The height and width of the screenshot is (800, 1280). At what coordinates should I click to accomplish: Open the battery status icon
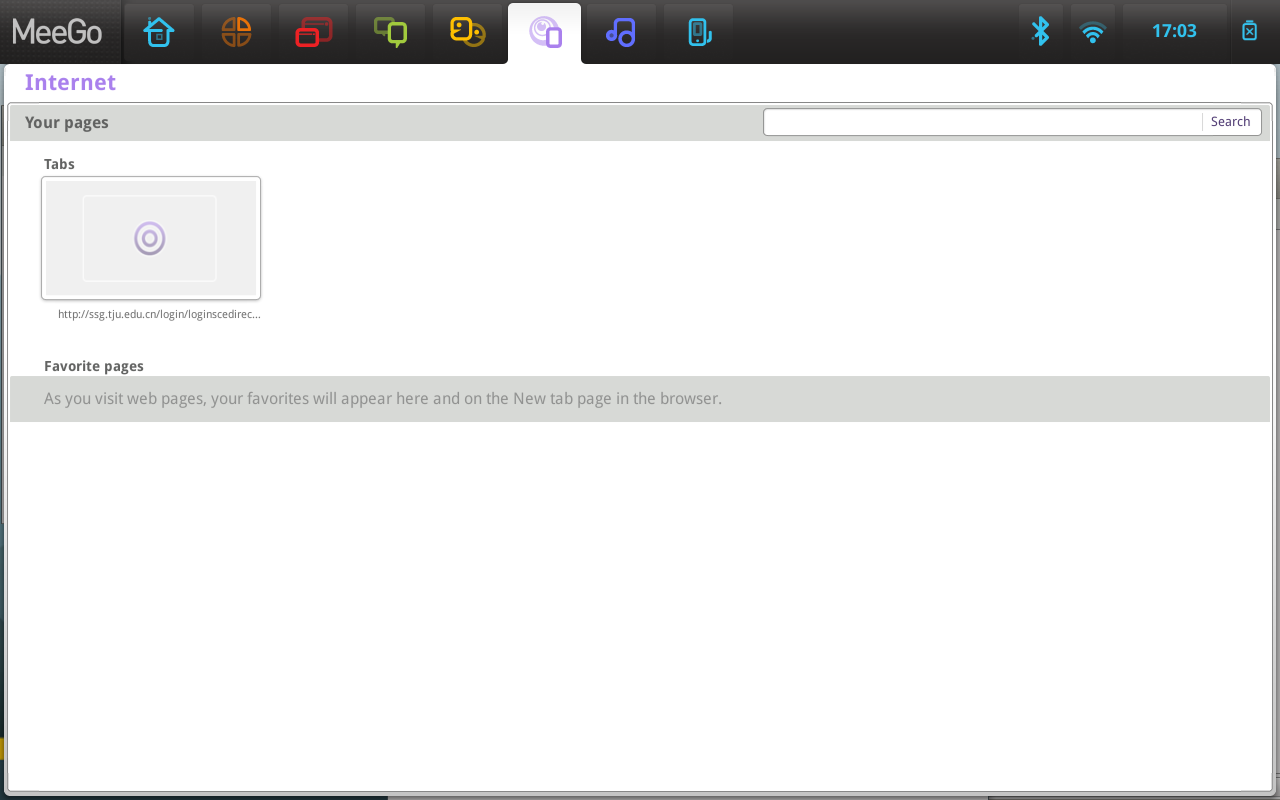(1250, 31)
